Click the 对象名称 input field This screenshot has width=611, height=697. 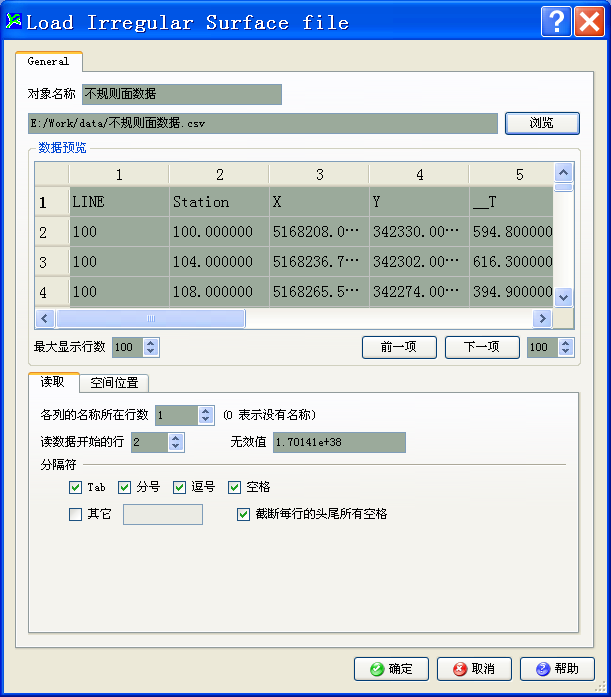pyautogui.click(x=182, y=94)
